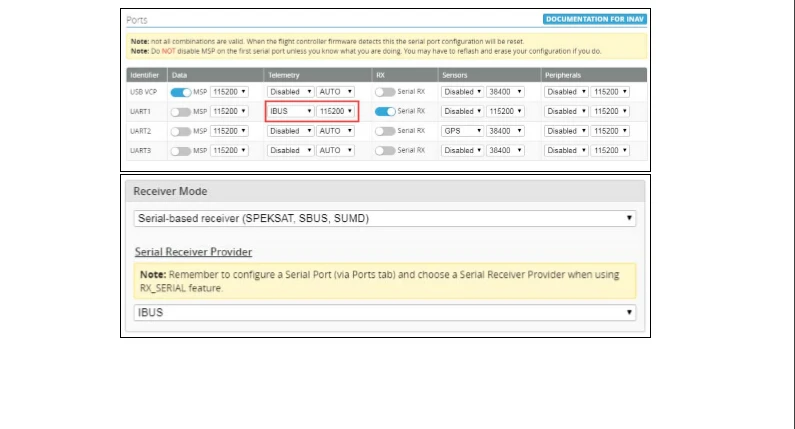Open UART2 MSP baud rate dropdown
The width and height of the screenshot is (795, 429).
click(229, 131)
